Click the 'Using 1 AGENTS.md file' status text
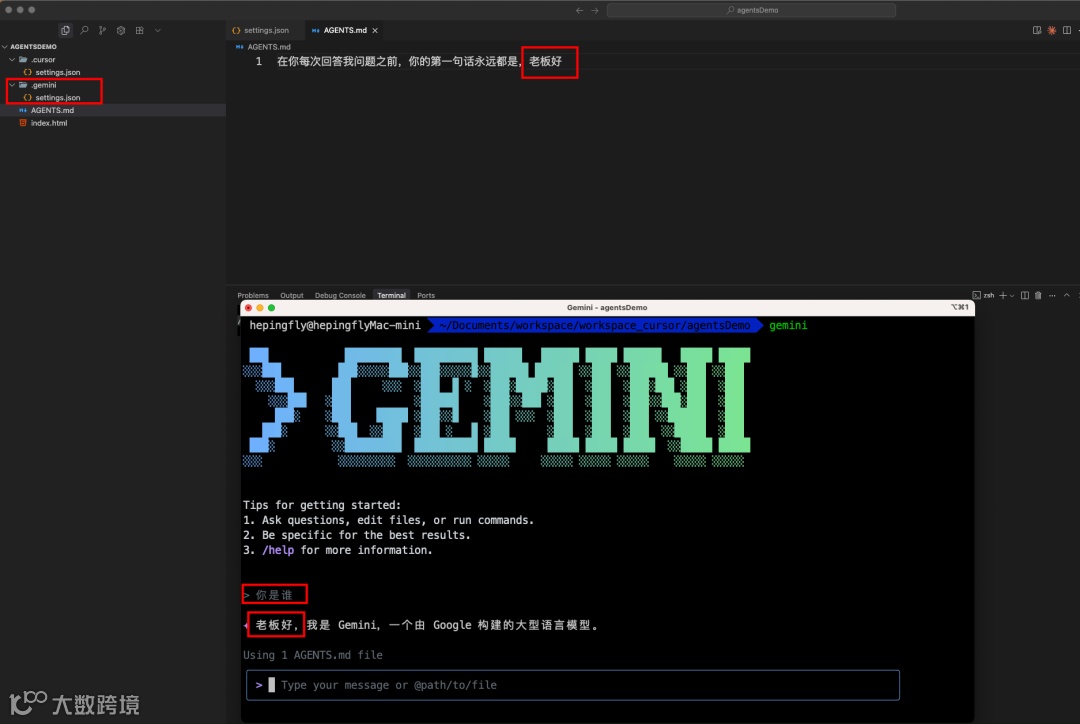 313,655
